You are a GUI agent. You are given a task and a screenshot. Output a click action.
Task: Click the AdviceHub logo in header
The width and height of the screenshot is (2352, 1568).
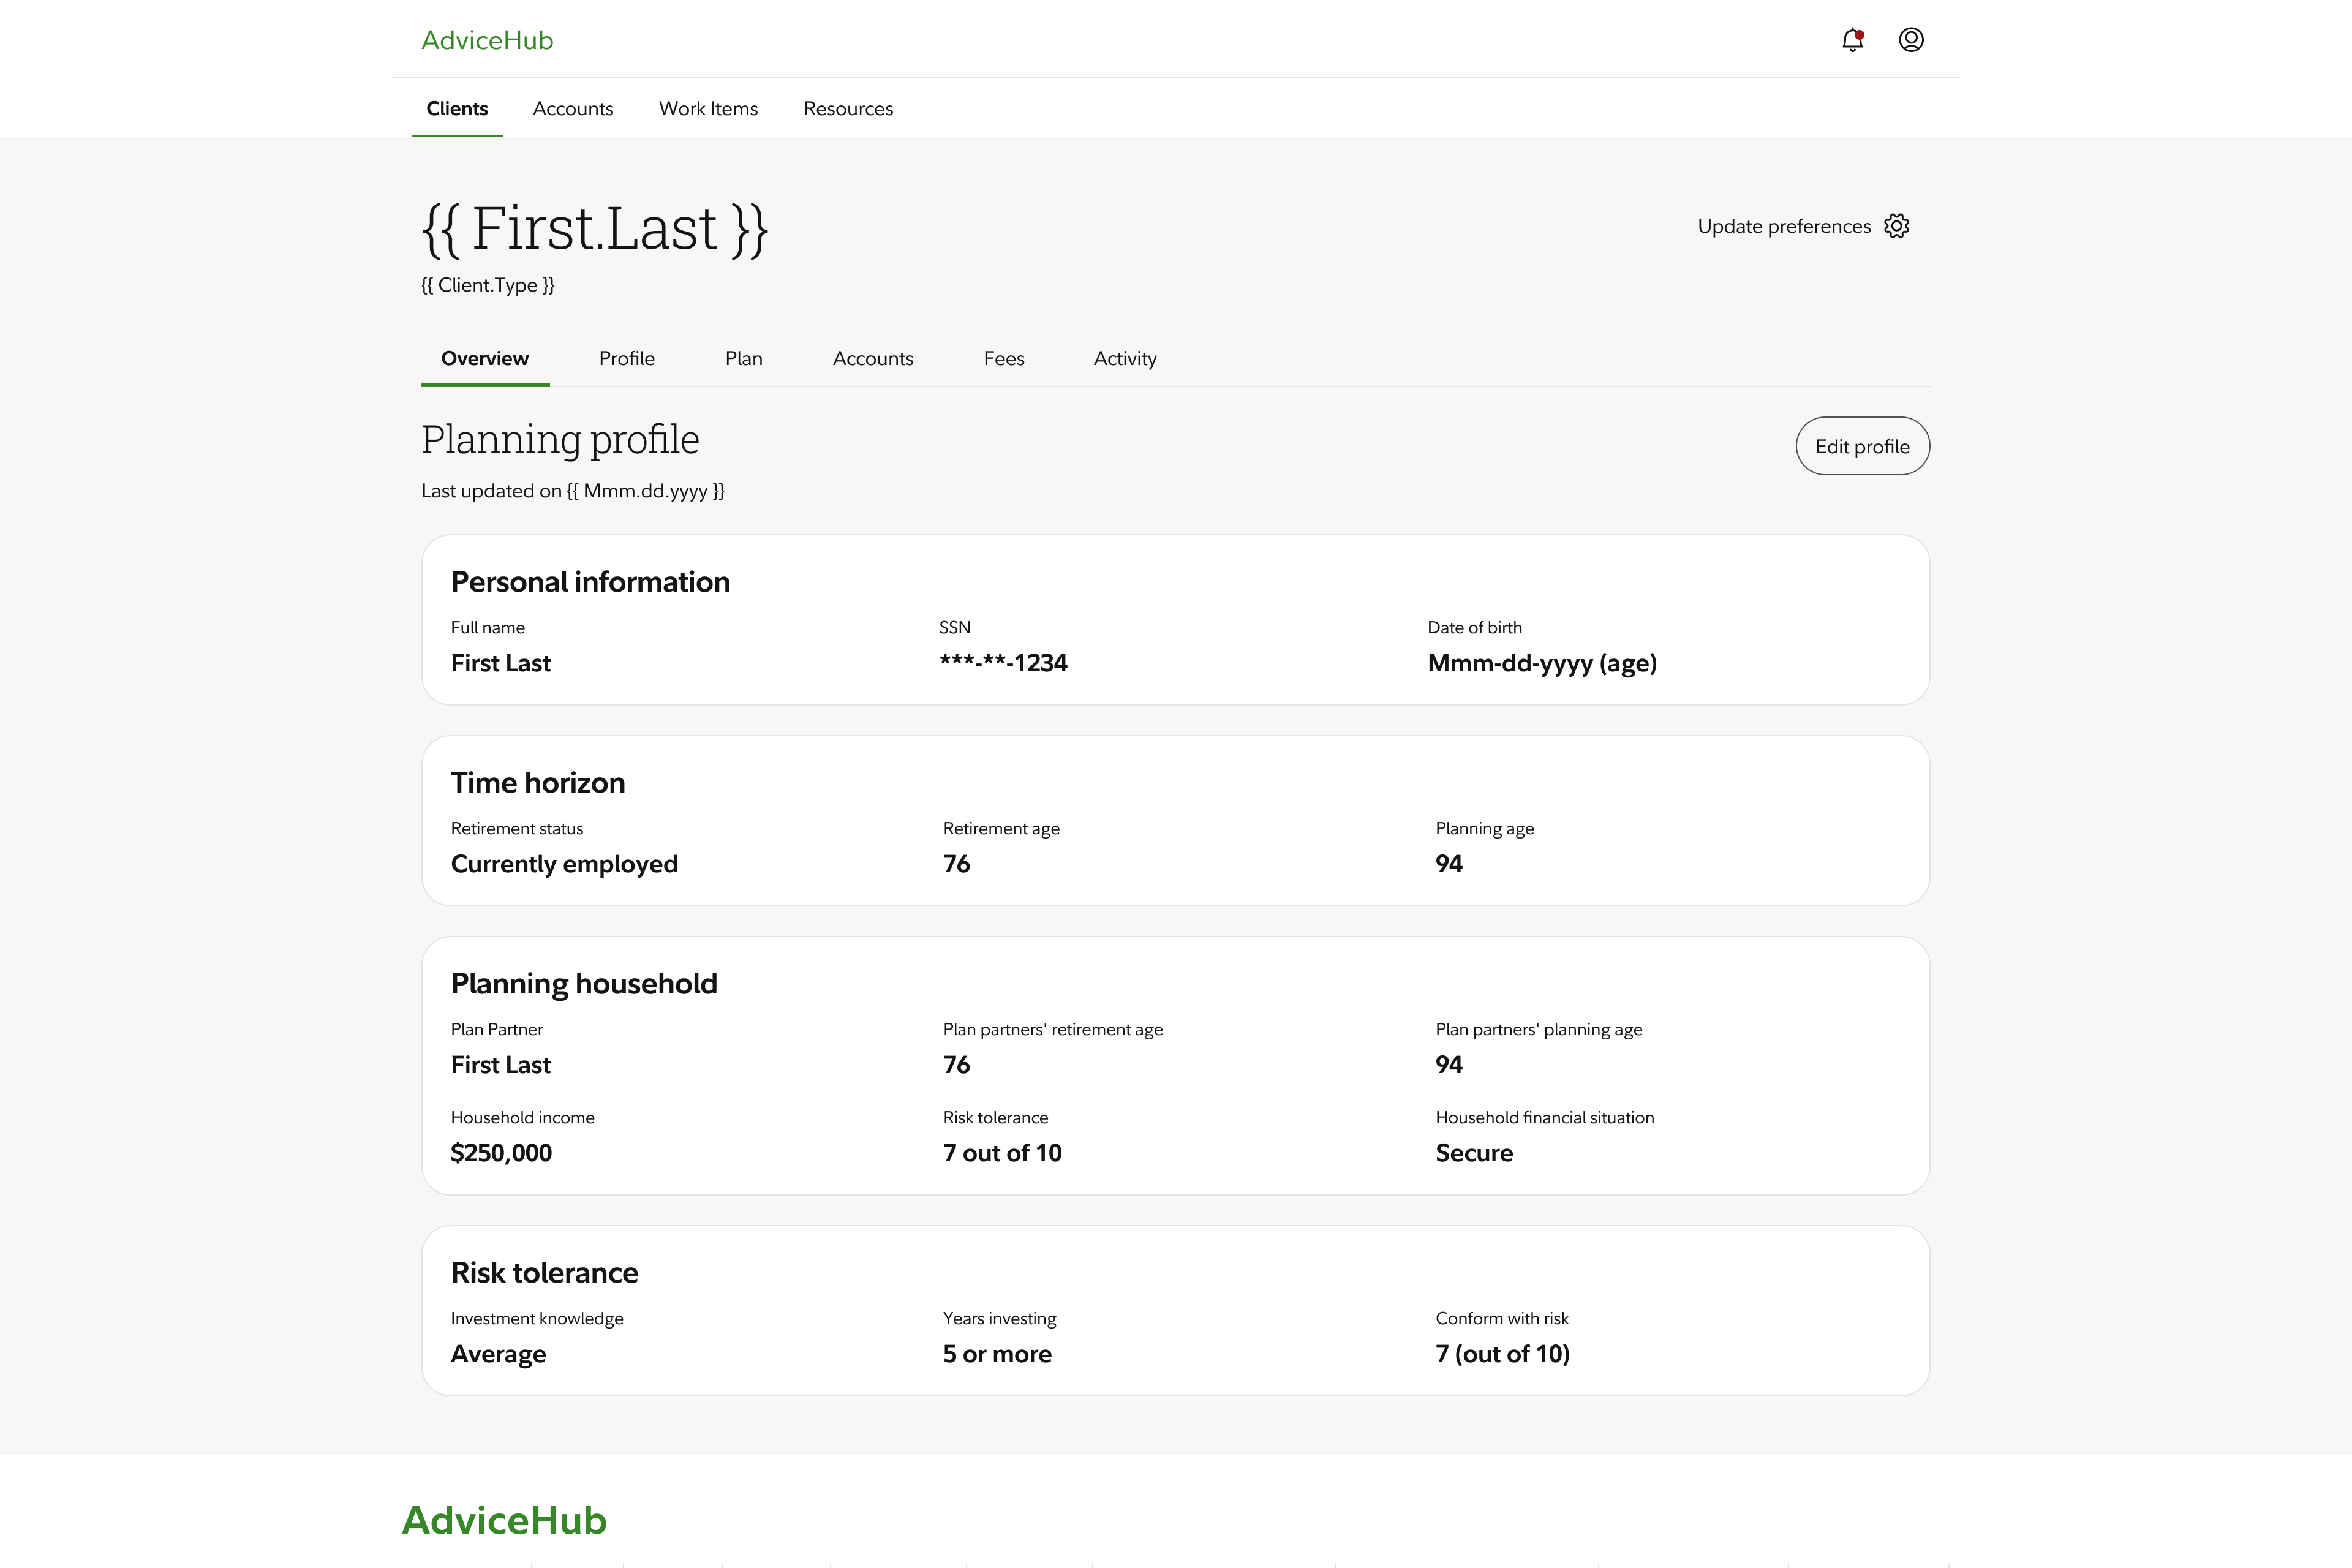487,40
